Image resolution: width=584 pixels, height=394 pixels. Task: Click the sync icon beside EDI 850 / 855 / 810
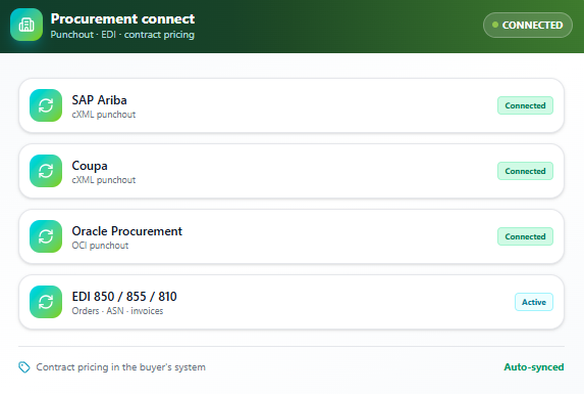(x=46, y=302)
